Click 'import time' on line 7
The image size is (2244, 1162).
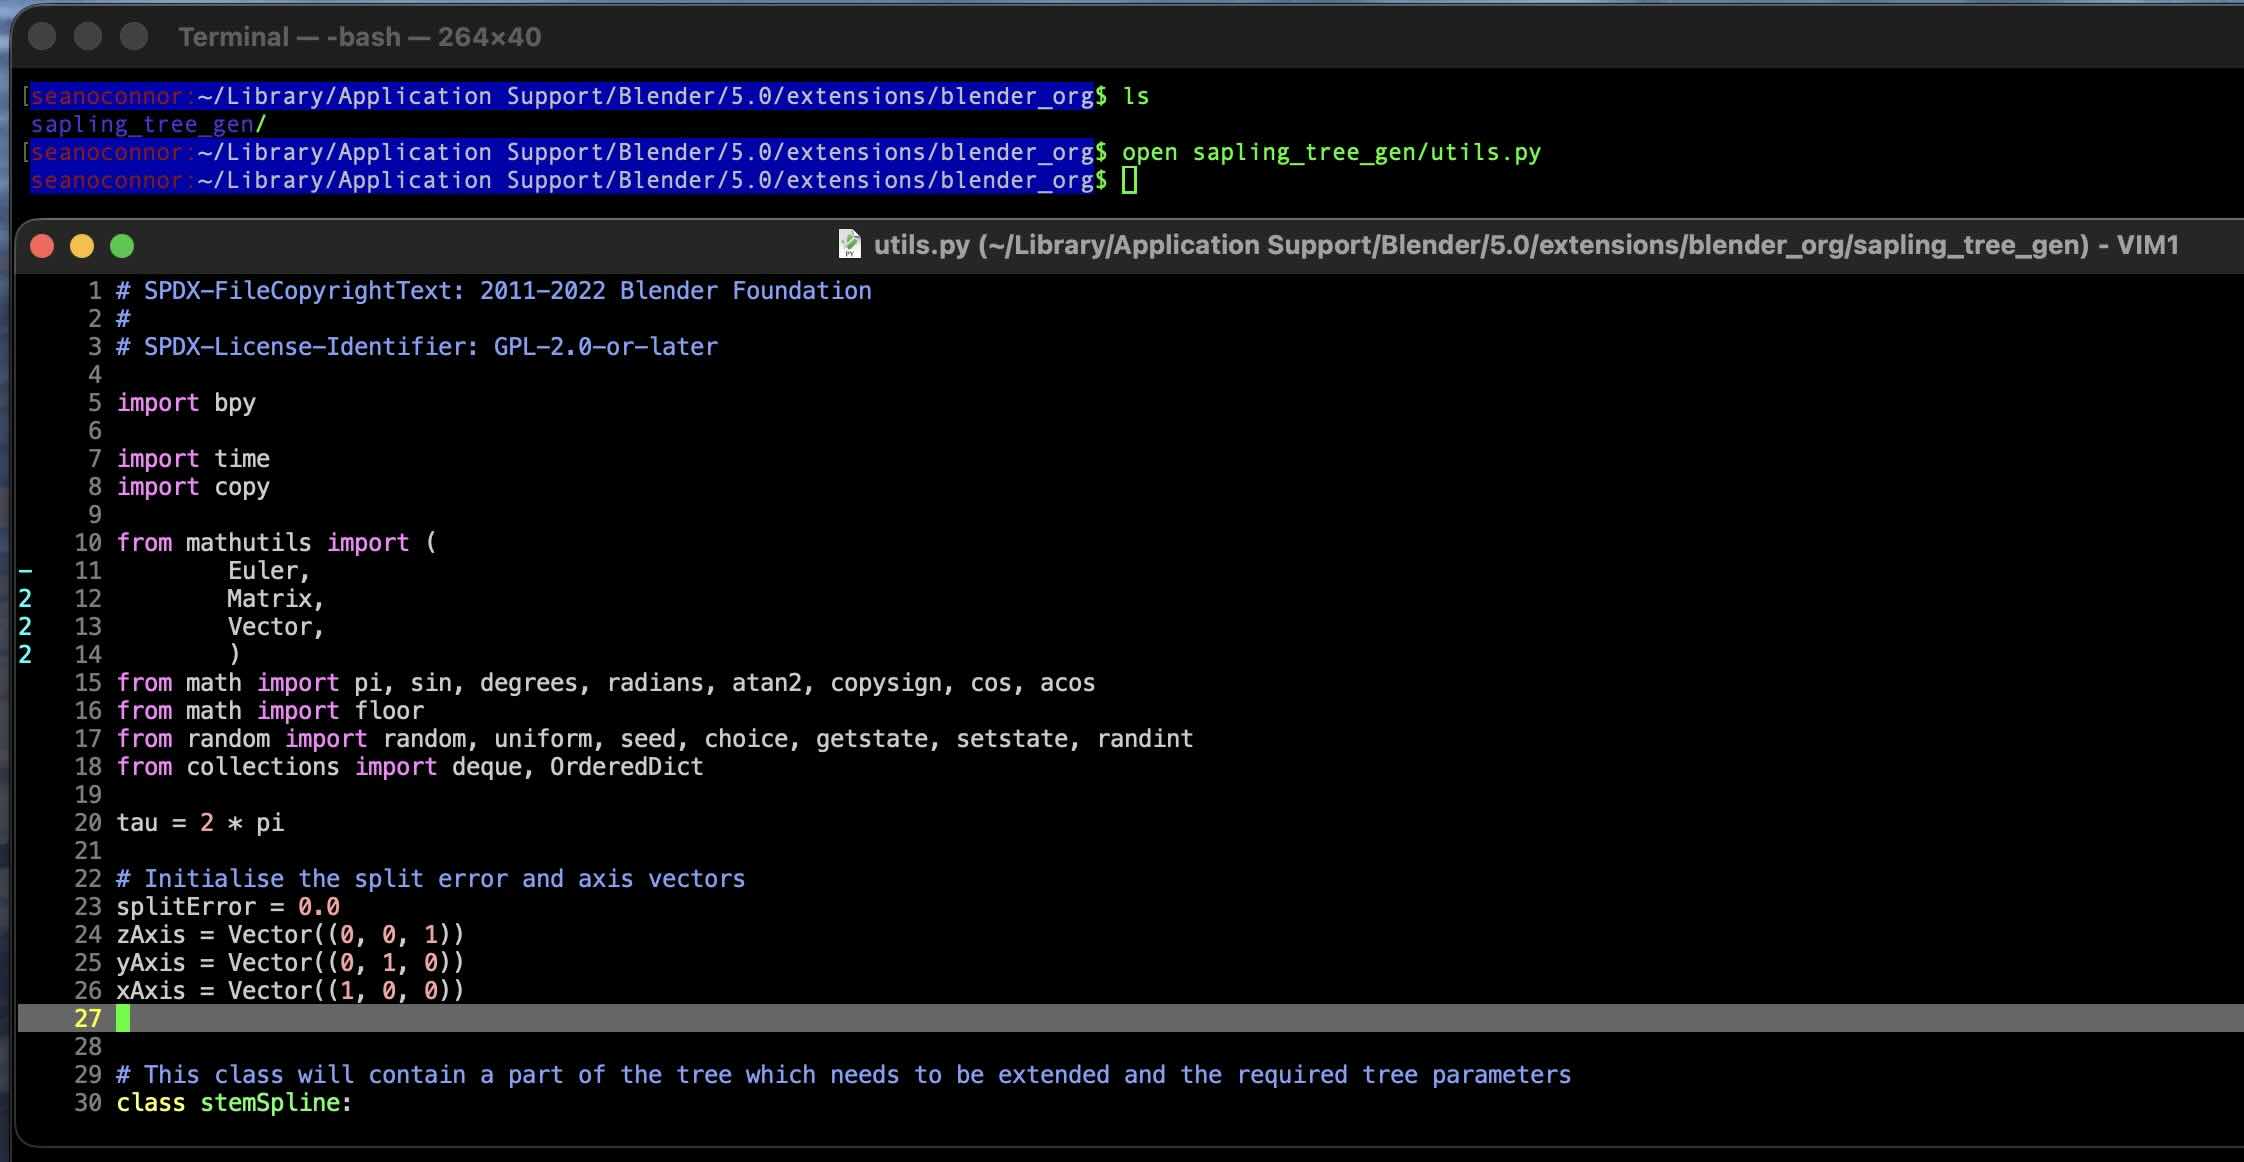pyautogui.click(x=193, y=459)
